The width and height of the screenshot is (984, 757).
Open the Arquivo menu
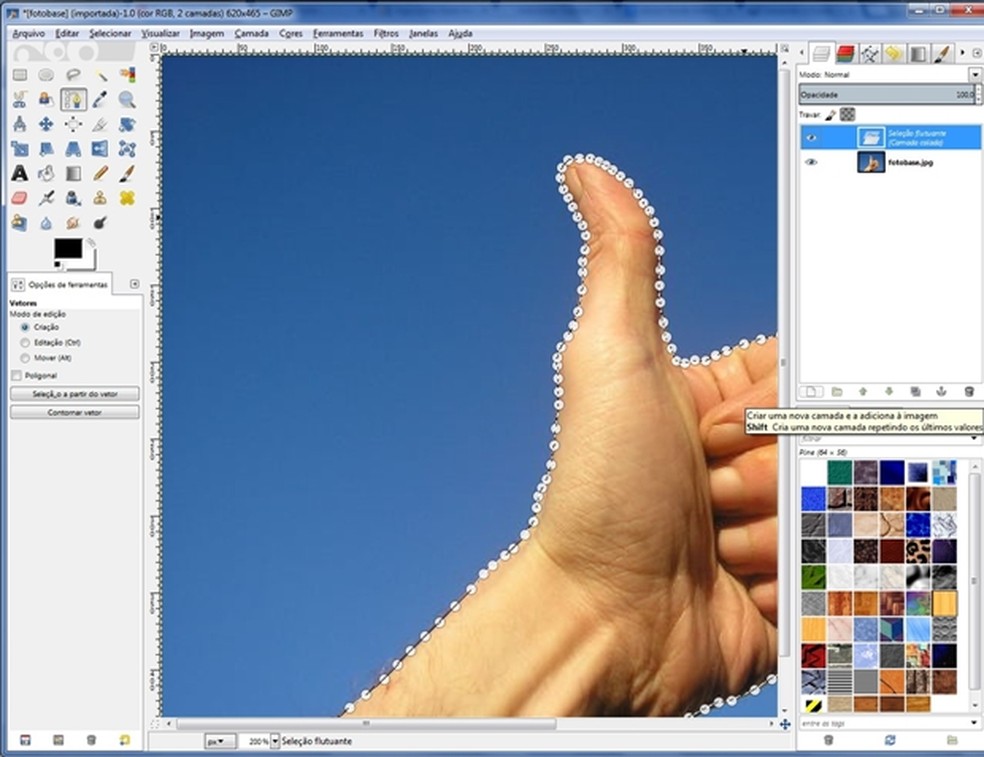click(29, 33)
